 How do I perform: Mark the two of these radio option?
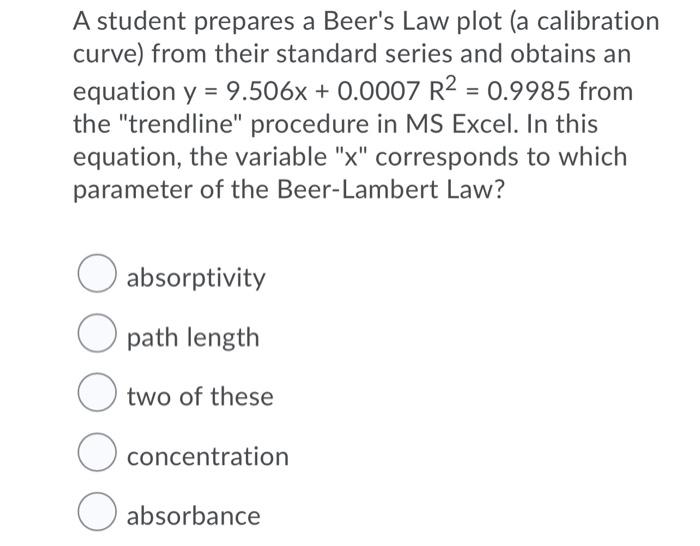pos(97,392)
